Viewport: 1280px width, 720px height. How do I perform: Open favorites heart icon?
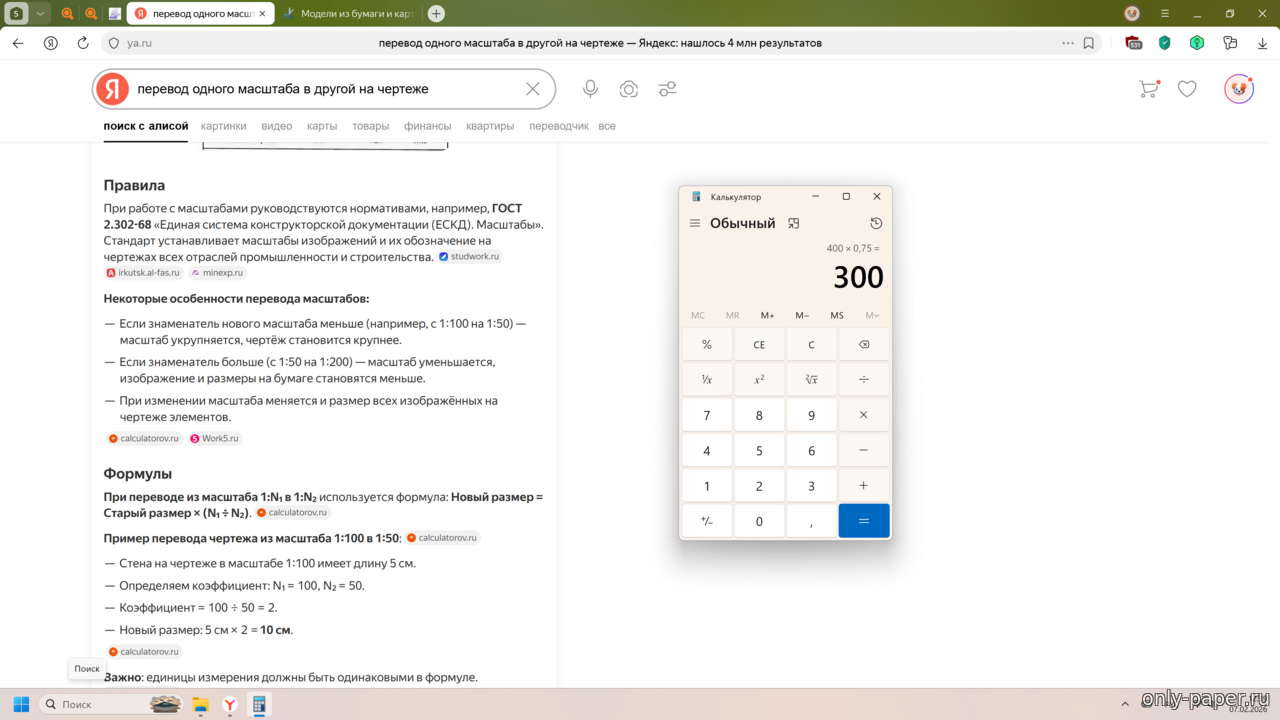point(1187,89)
